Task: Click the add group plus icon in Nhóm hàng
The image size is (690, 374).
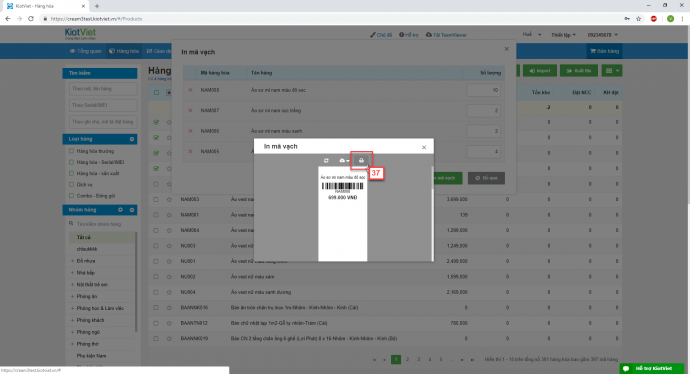Action: click(120, 210)
